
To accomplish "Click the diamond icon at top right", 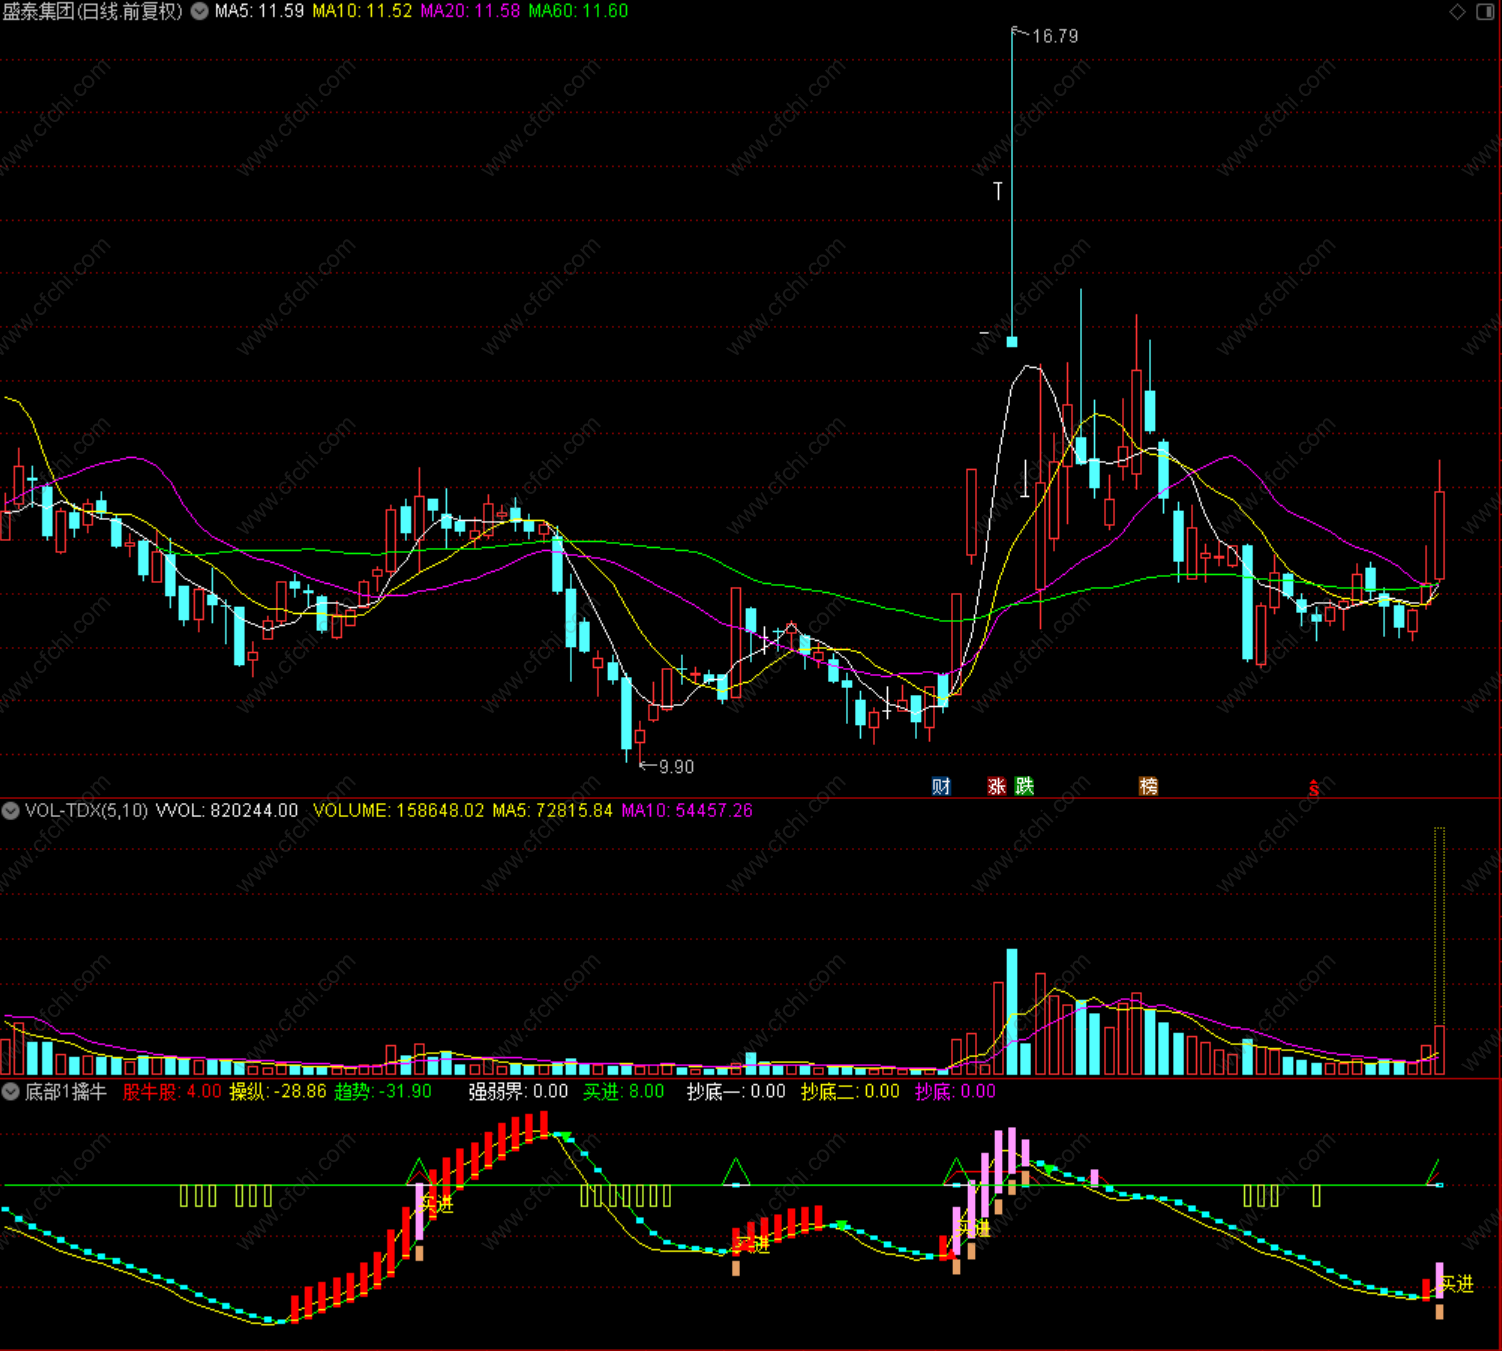I will [1457, 11].
